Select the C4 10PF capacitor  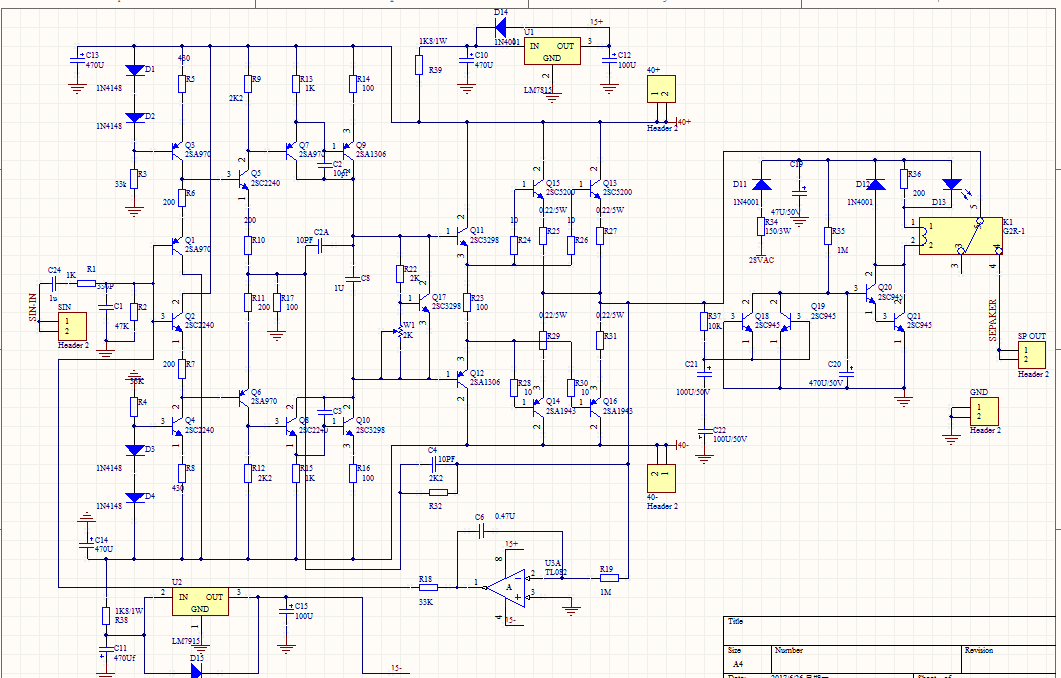(434, 464)
